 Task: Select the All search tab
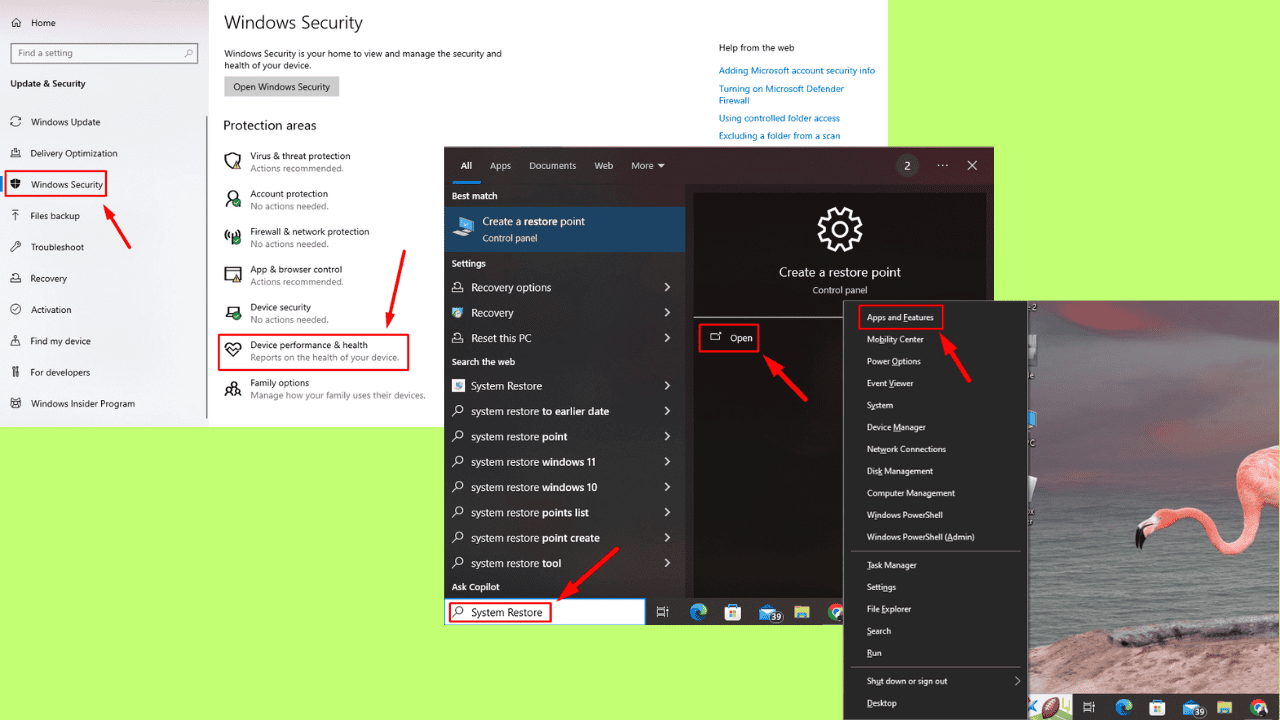[x=466, y=166]
